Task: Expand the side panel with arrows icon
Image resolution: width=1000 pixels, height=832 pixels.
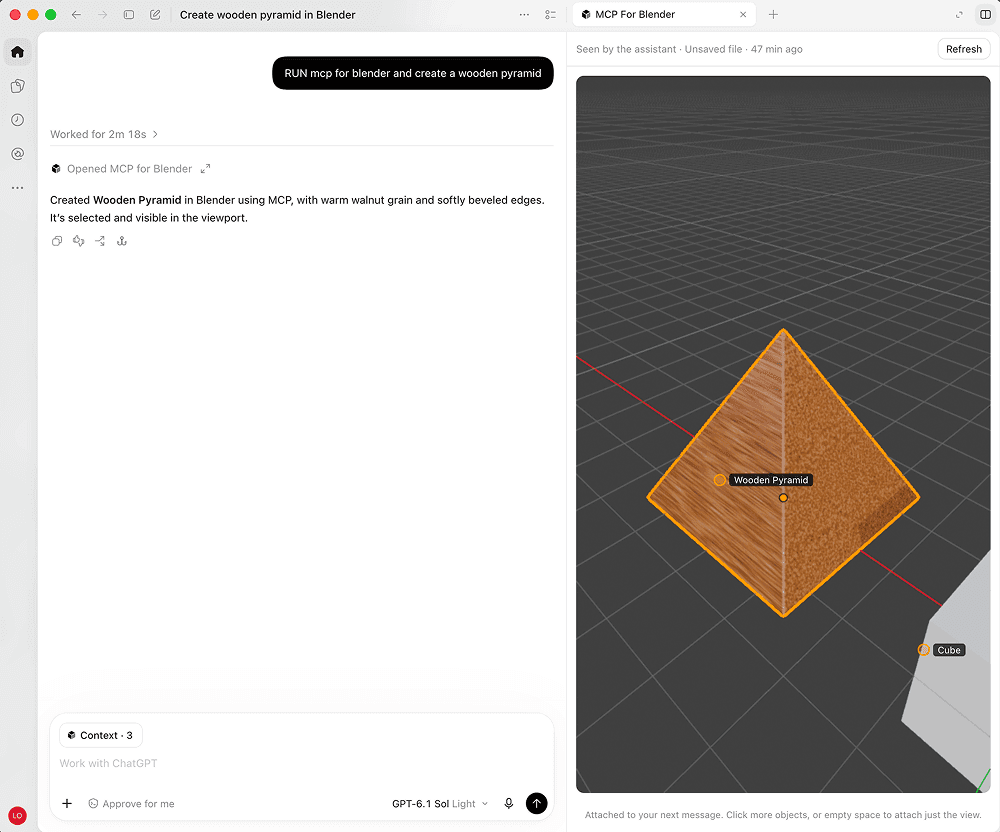Action: pos(959,15)
